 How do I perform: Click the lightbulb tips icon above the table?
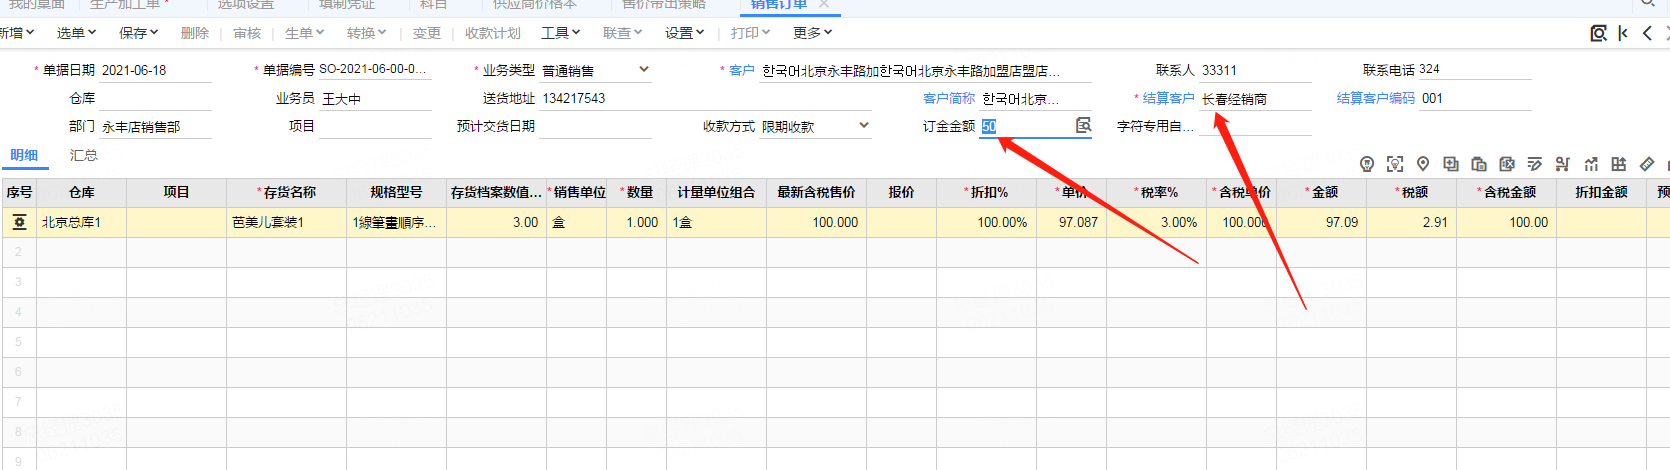click(1367, 164)
